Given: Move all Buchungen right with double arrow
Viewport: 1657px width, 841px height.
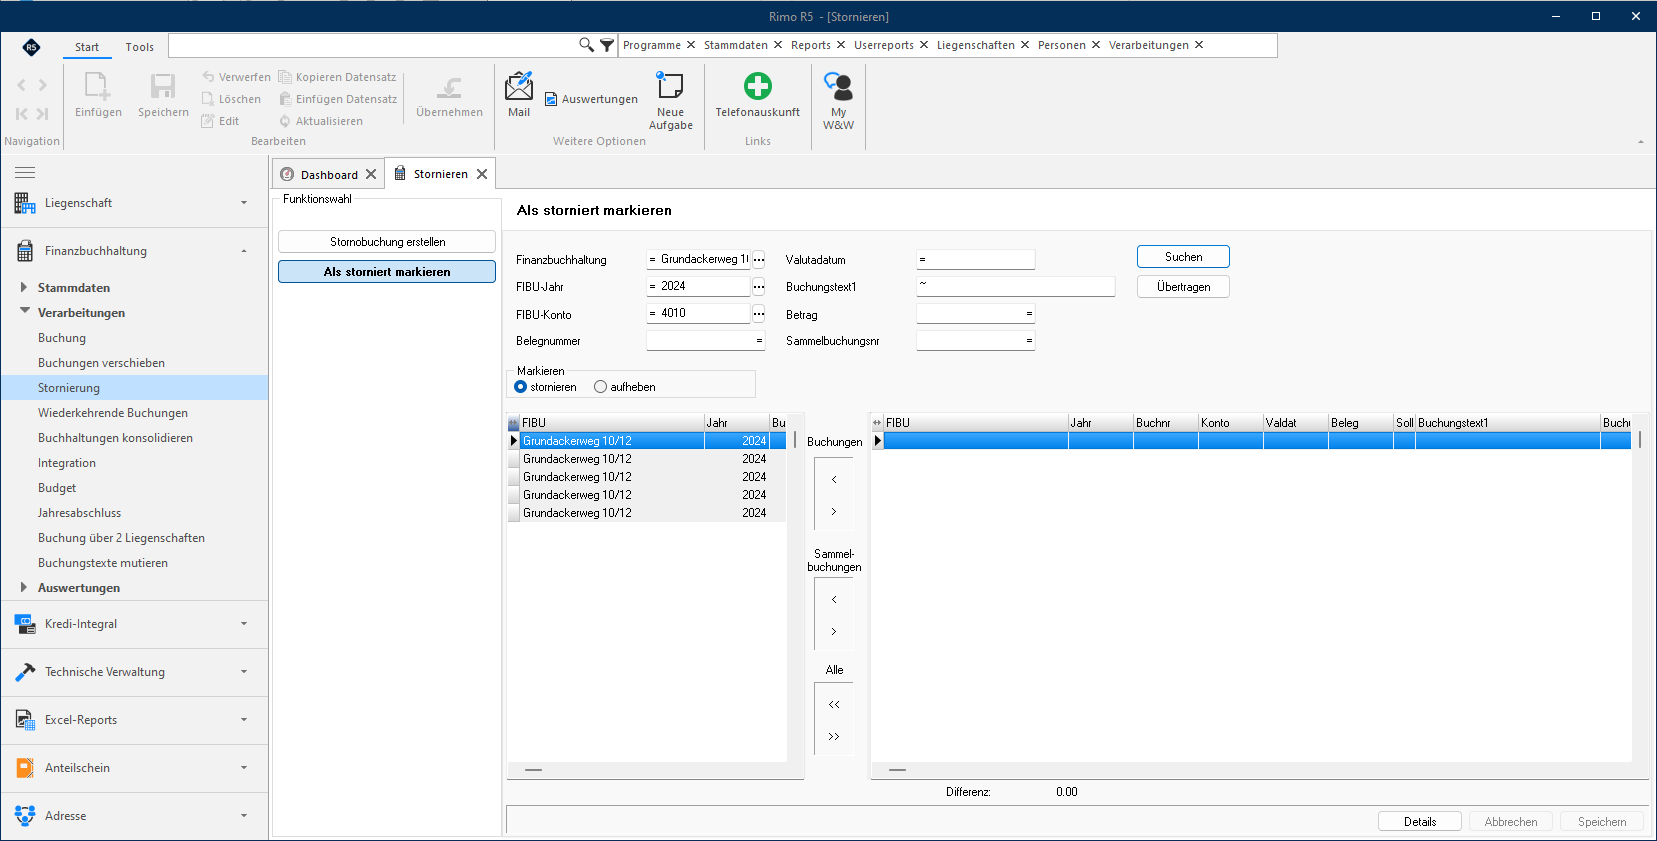Looking at the screenshot, I should point(834,737).
